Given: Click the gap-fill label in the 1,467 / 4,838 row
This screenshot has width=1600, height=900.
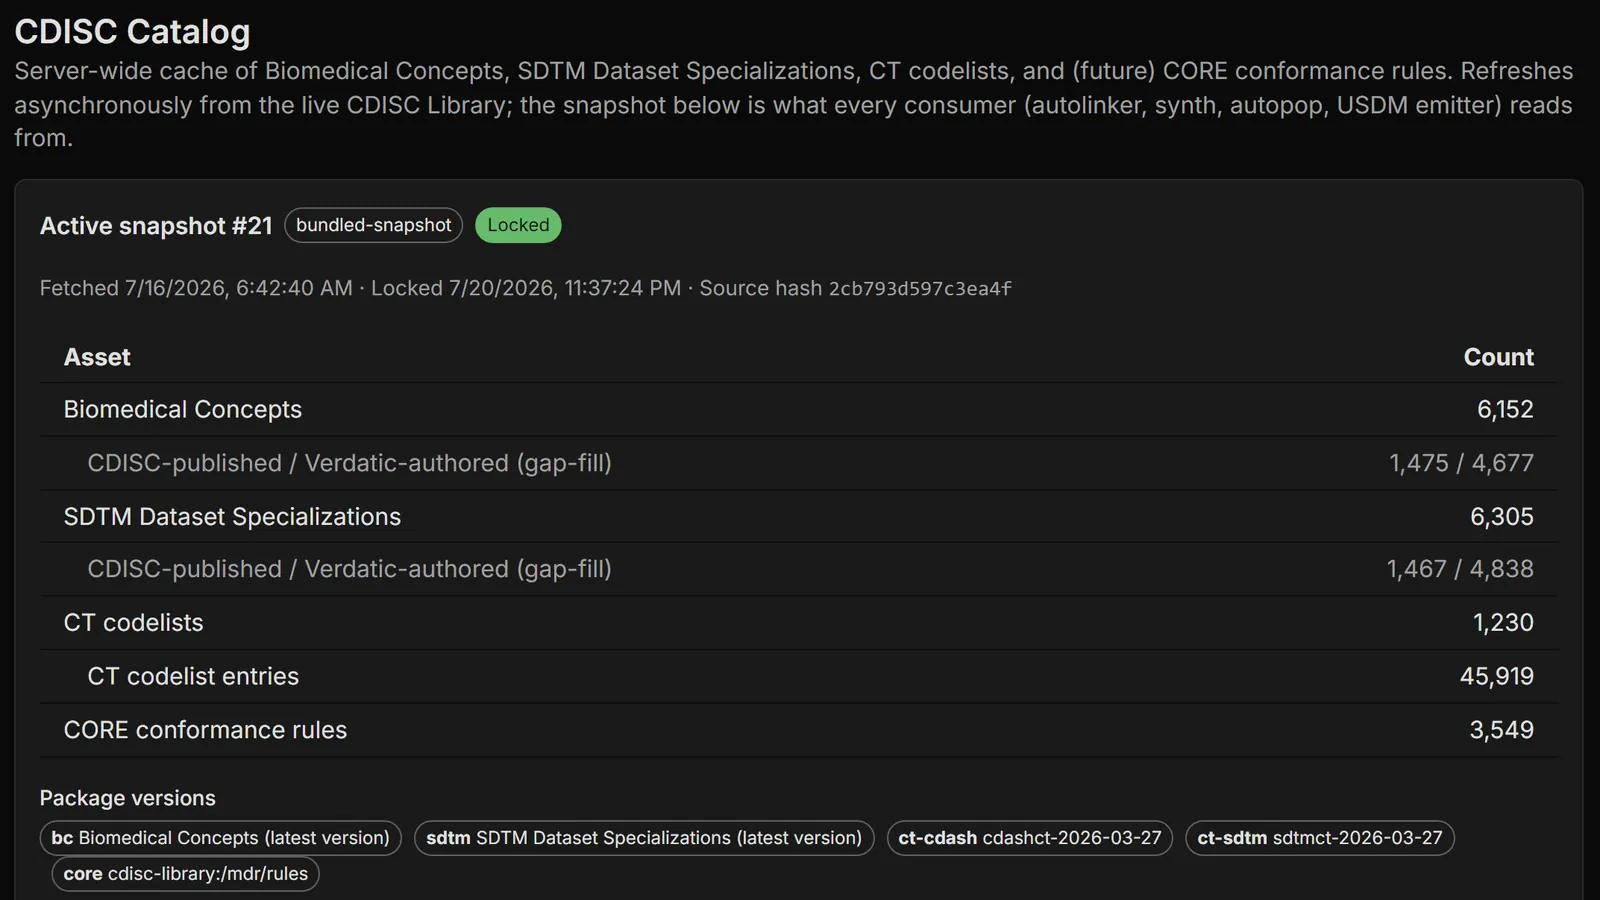Looking at the screenshot, I should click(x=349, y=569).
